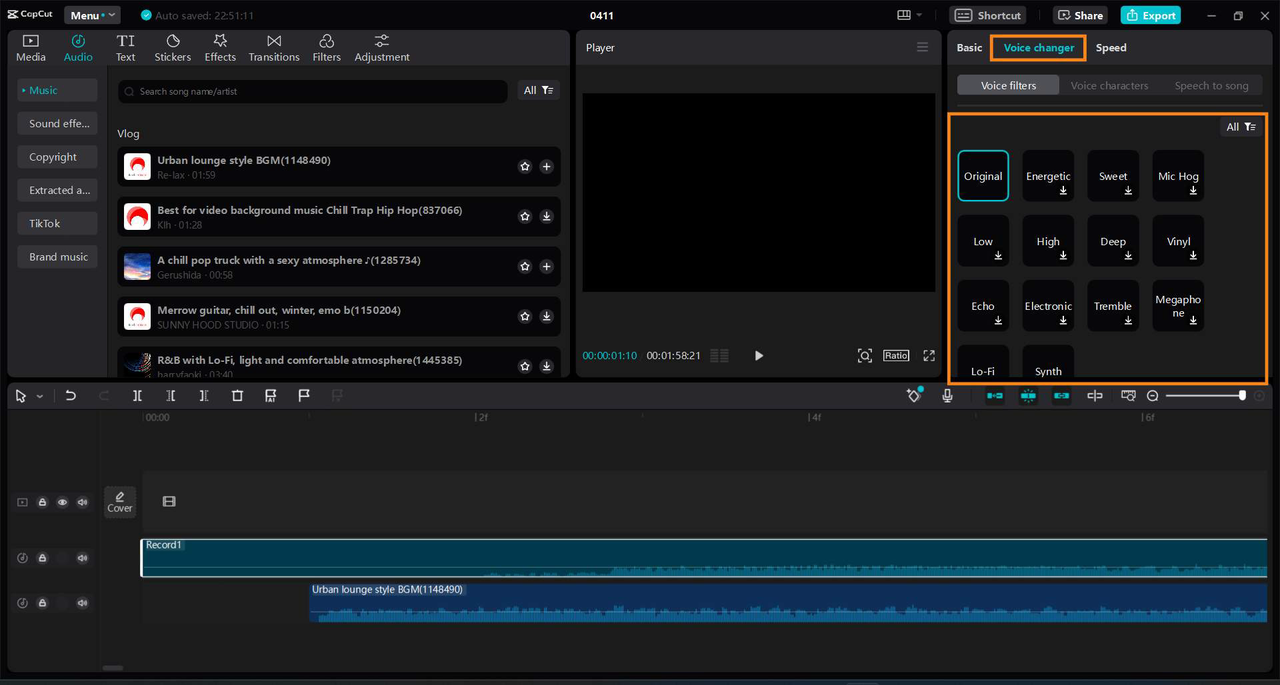
Task: Click the Ratio button in player
Action: (x=896, y=356)
